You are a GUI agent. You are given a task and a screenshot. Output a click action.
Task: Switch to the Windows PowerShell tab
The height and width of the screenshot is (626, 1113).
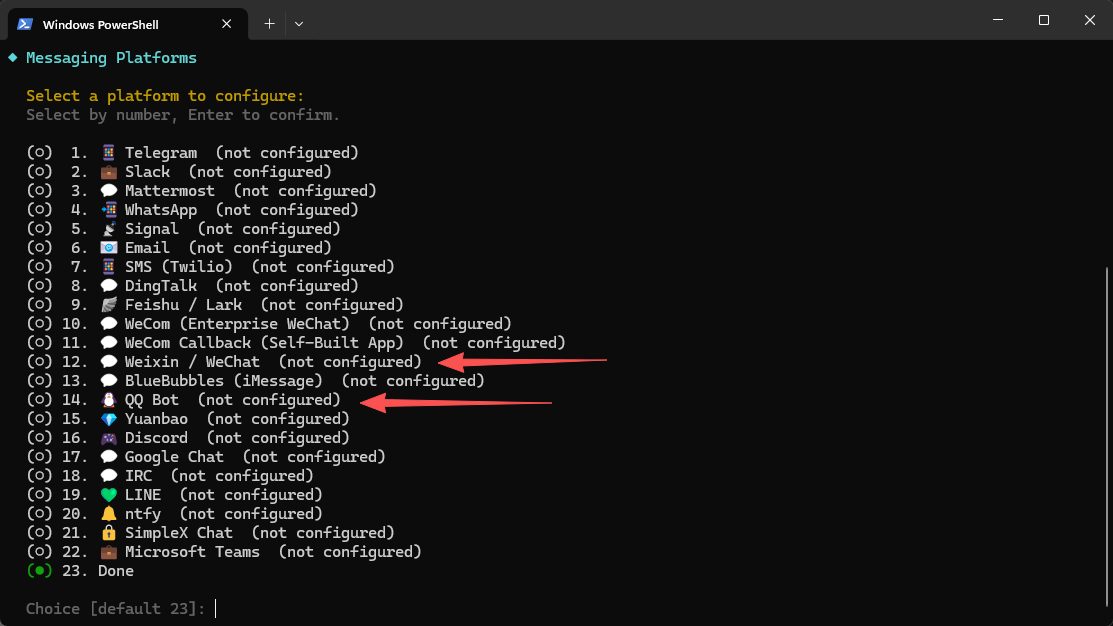coord(128,24)
